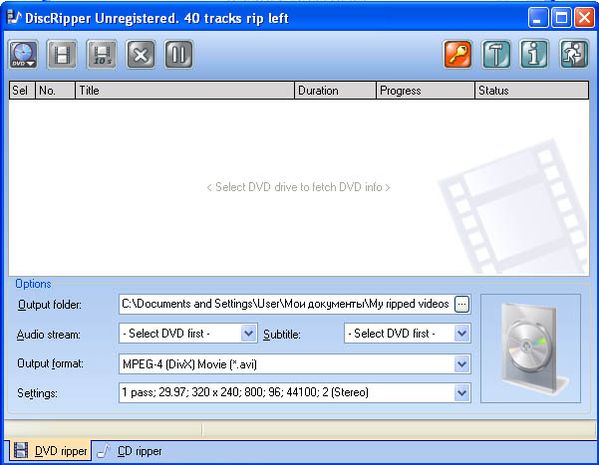Expand the Audio stream dropdown
This screenshot has height=465, width=599.
pyautogui.click(x=248, y=334)
